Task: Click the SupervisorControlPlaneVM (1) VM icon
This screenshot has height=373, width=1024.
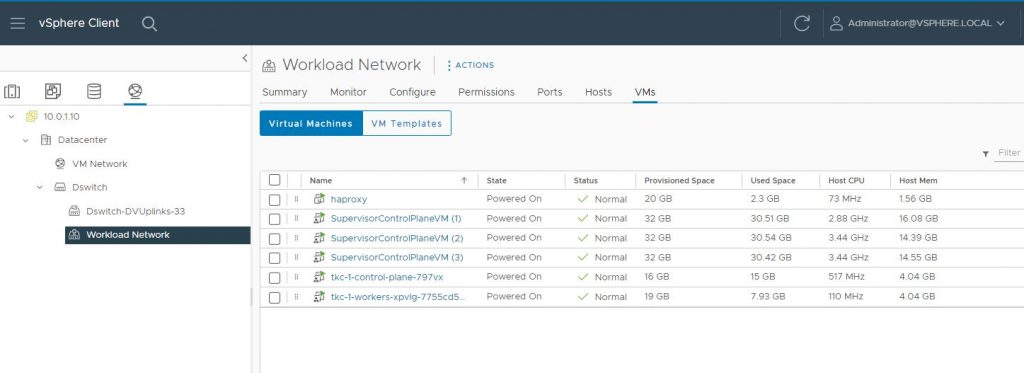Action: pos(319,218)
